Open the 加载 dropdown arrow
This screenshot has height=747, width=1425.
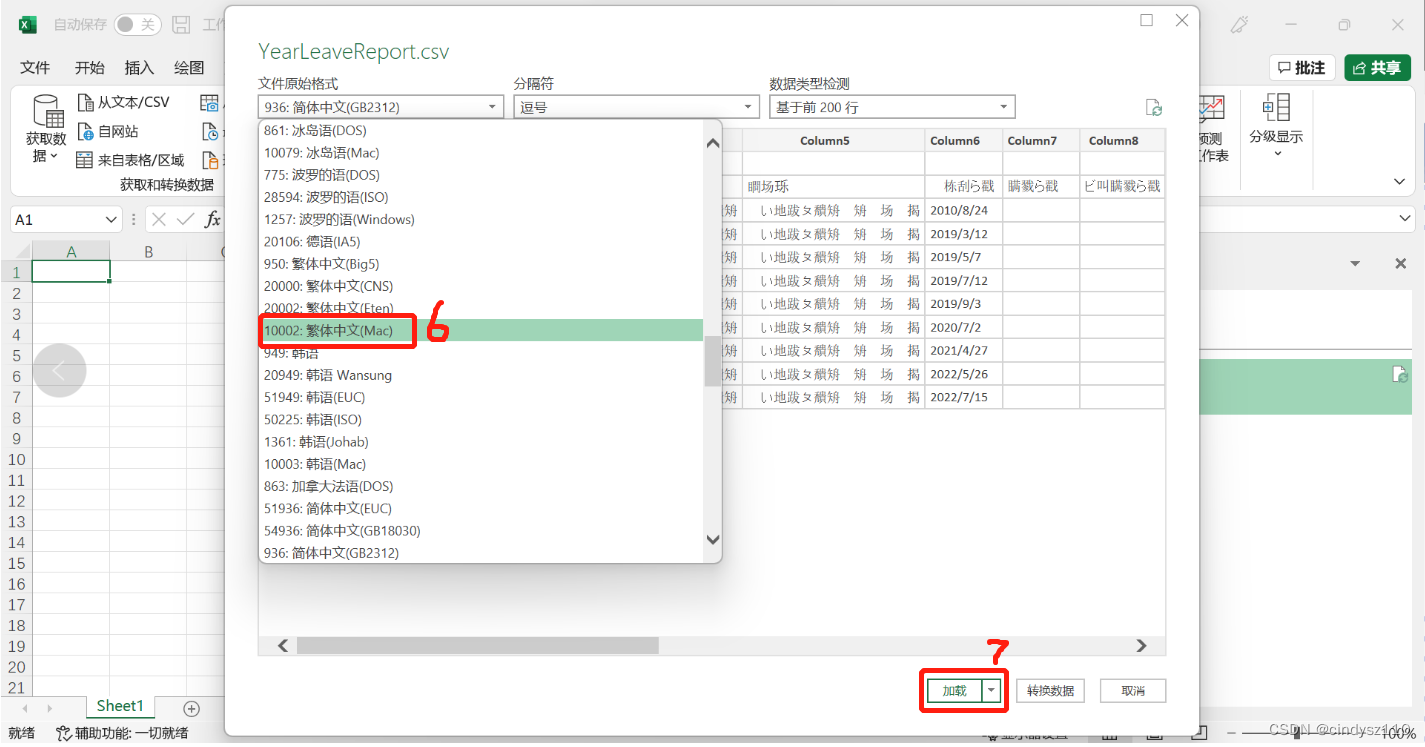coord(990,690)
